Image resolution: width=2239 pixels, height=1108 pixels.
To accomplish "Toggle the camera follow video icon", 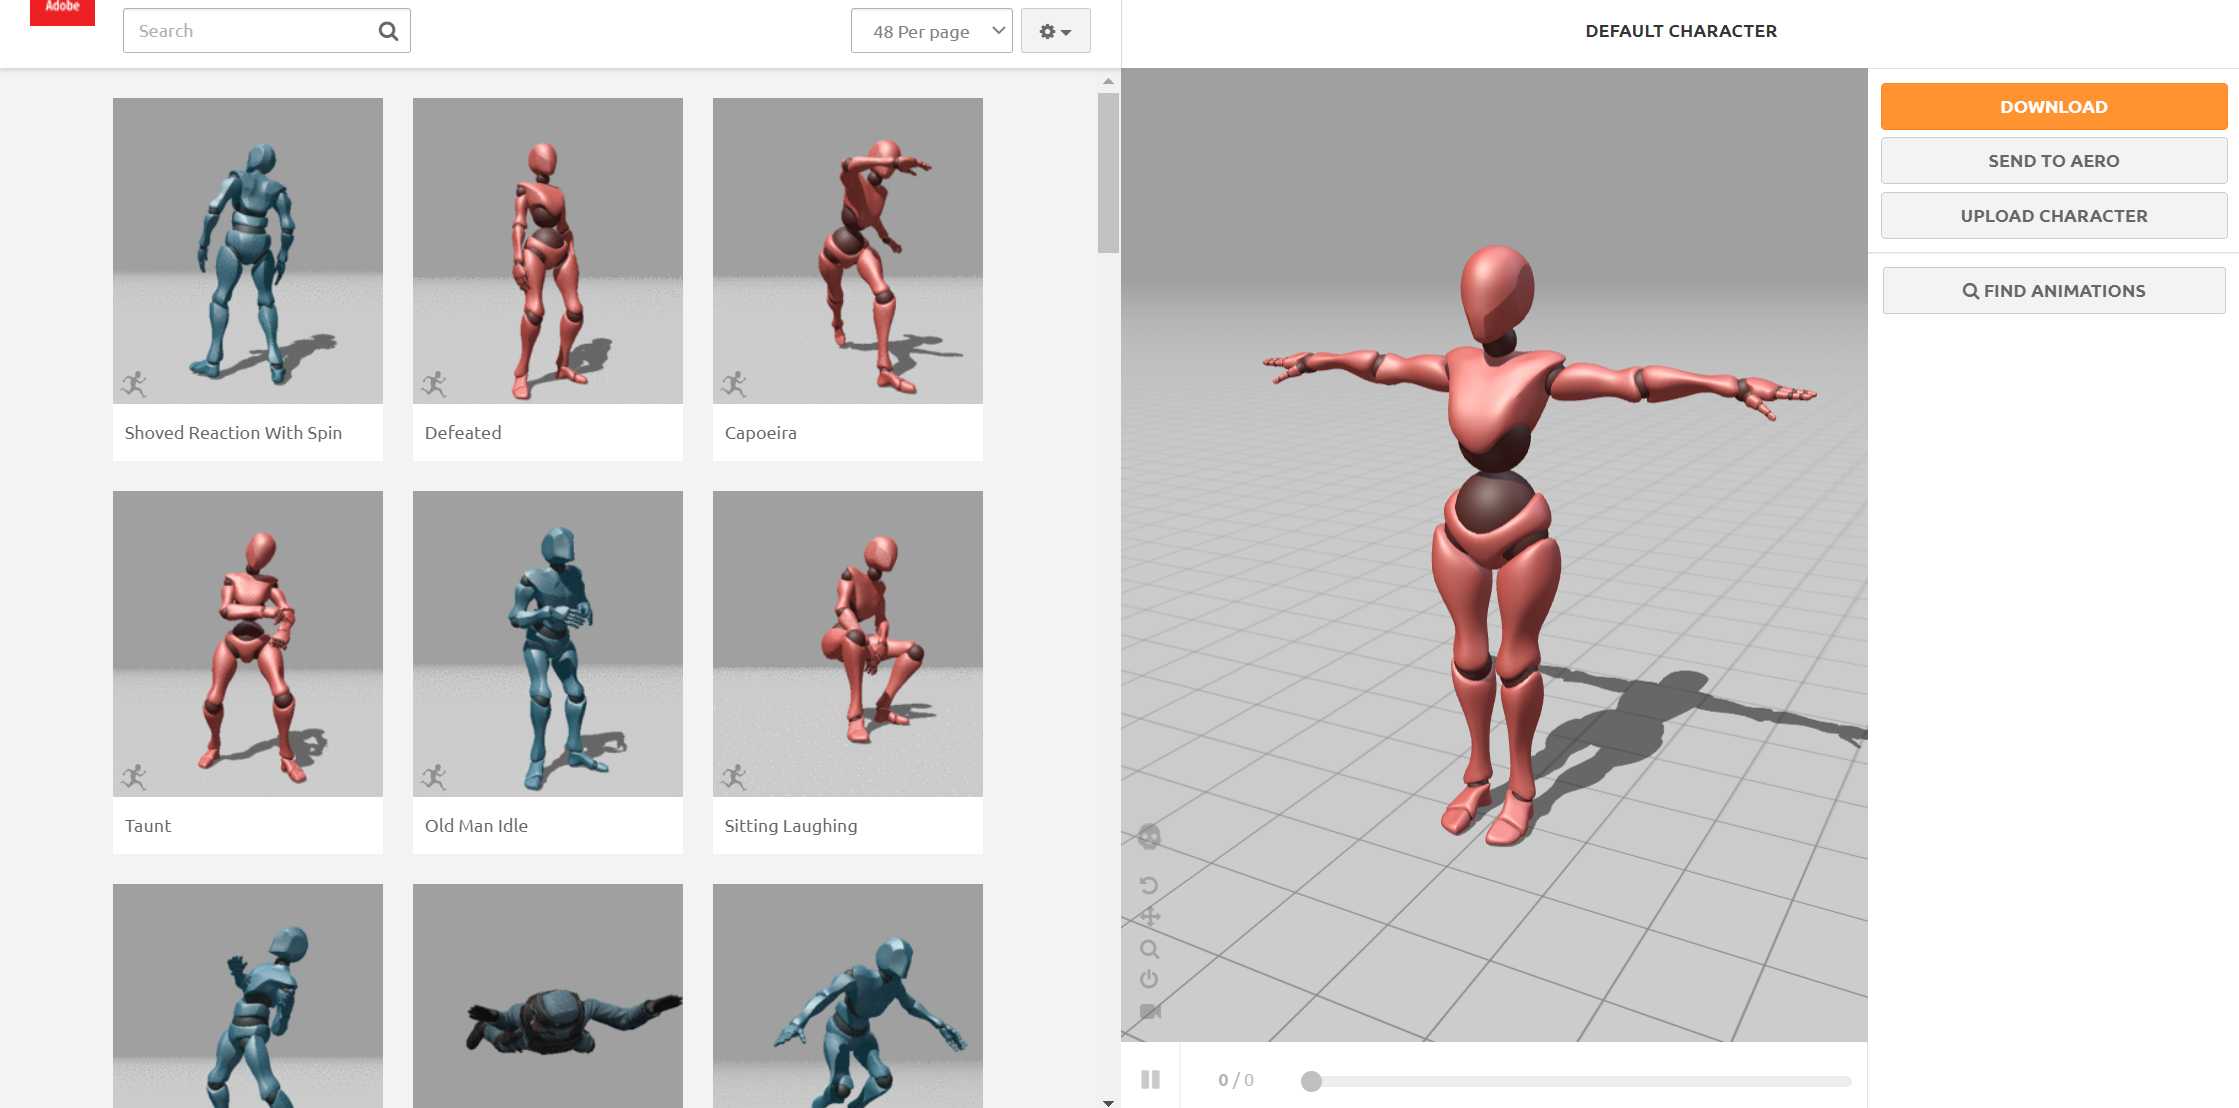I will coord(1150,1011).
